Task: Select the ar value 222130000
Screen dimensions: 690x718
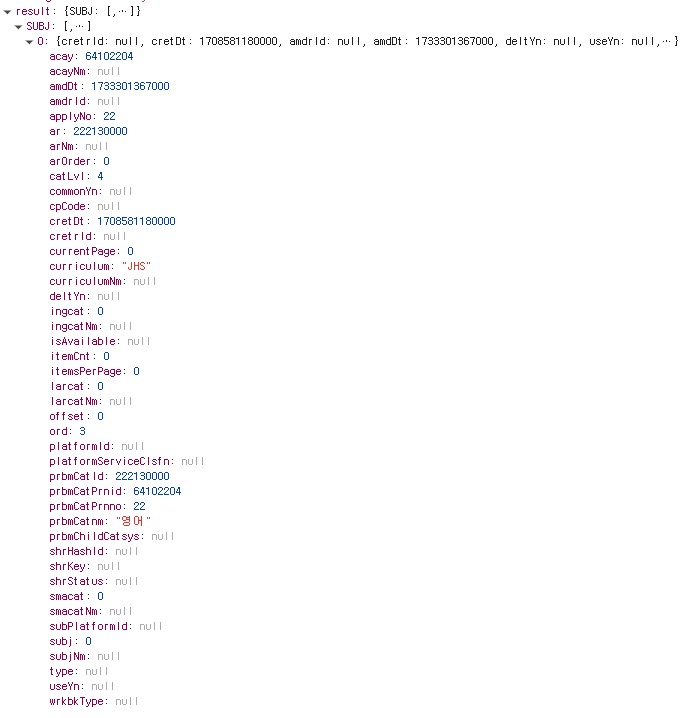Action: coord(100,131)
